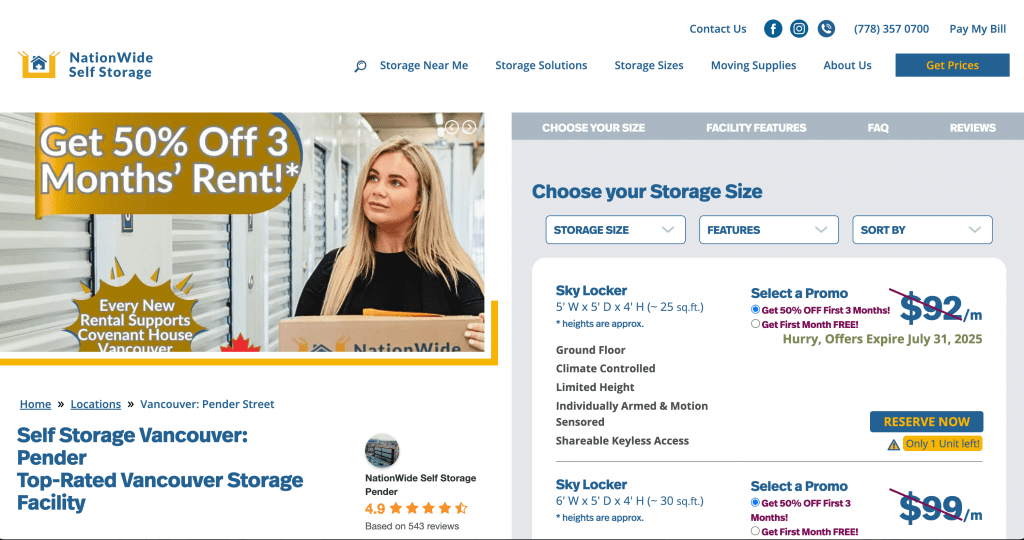This screenshot has width=1024, height=540.
Task: Select First Month FREE for $99 Sky Locker
Action: point(756,531)
